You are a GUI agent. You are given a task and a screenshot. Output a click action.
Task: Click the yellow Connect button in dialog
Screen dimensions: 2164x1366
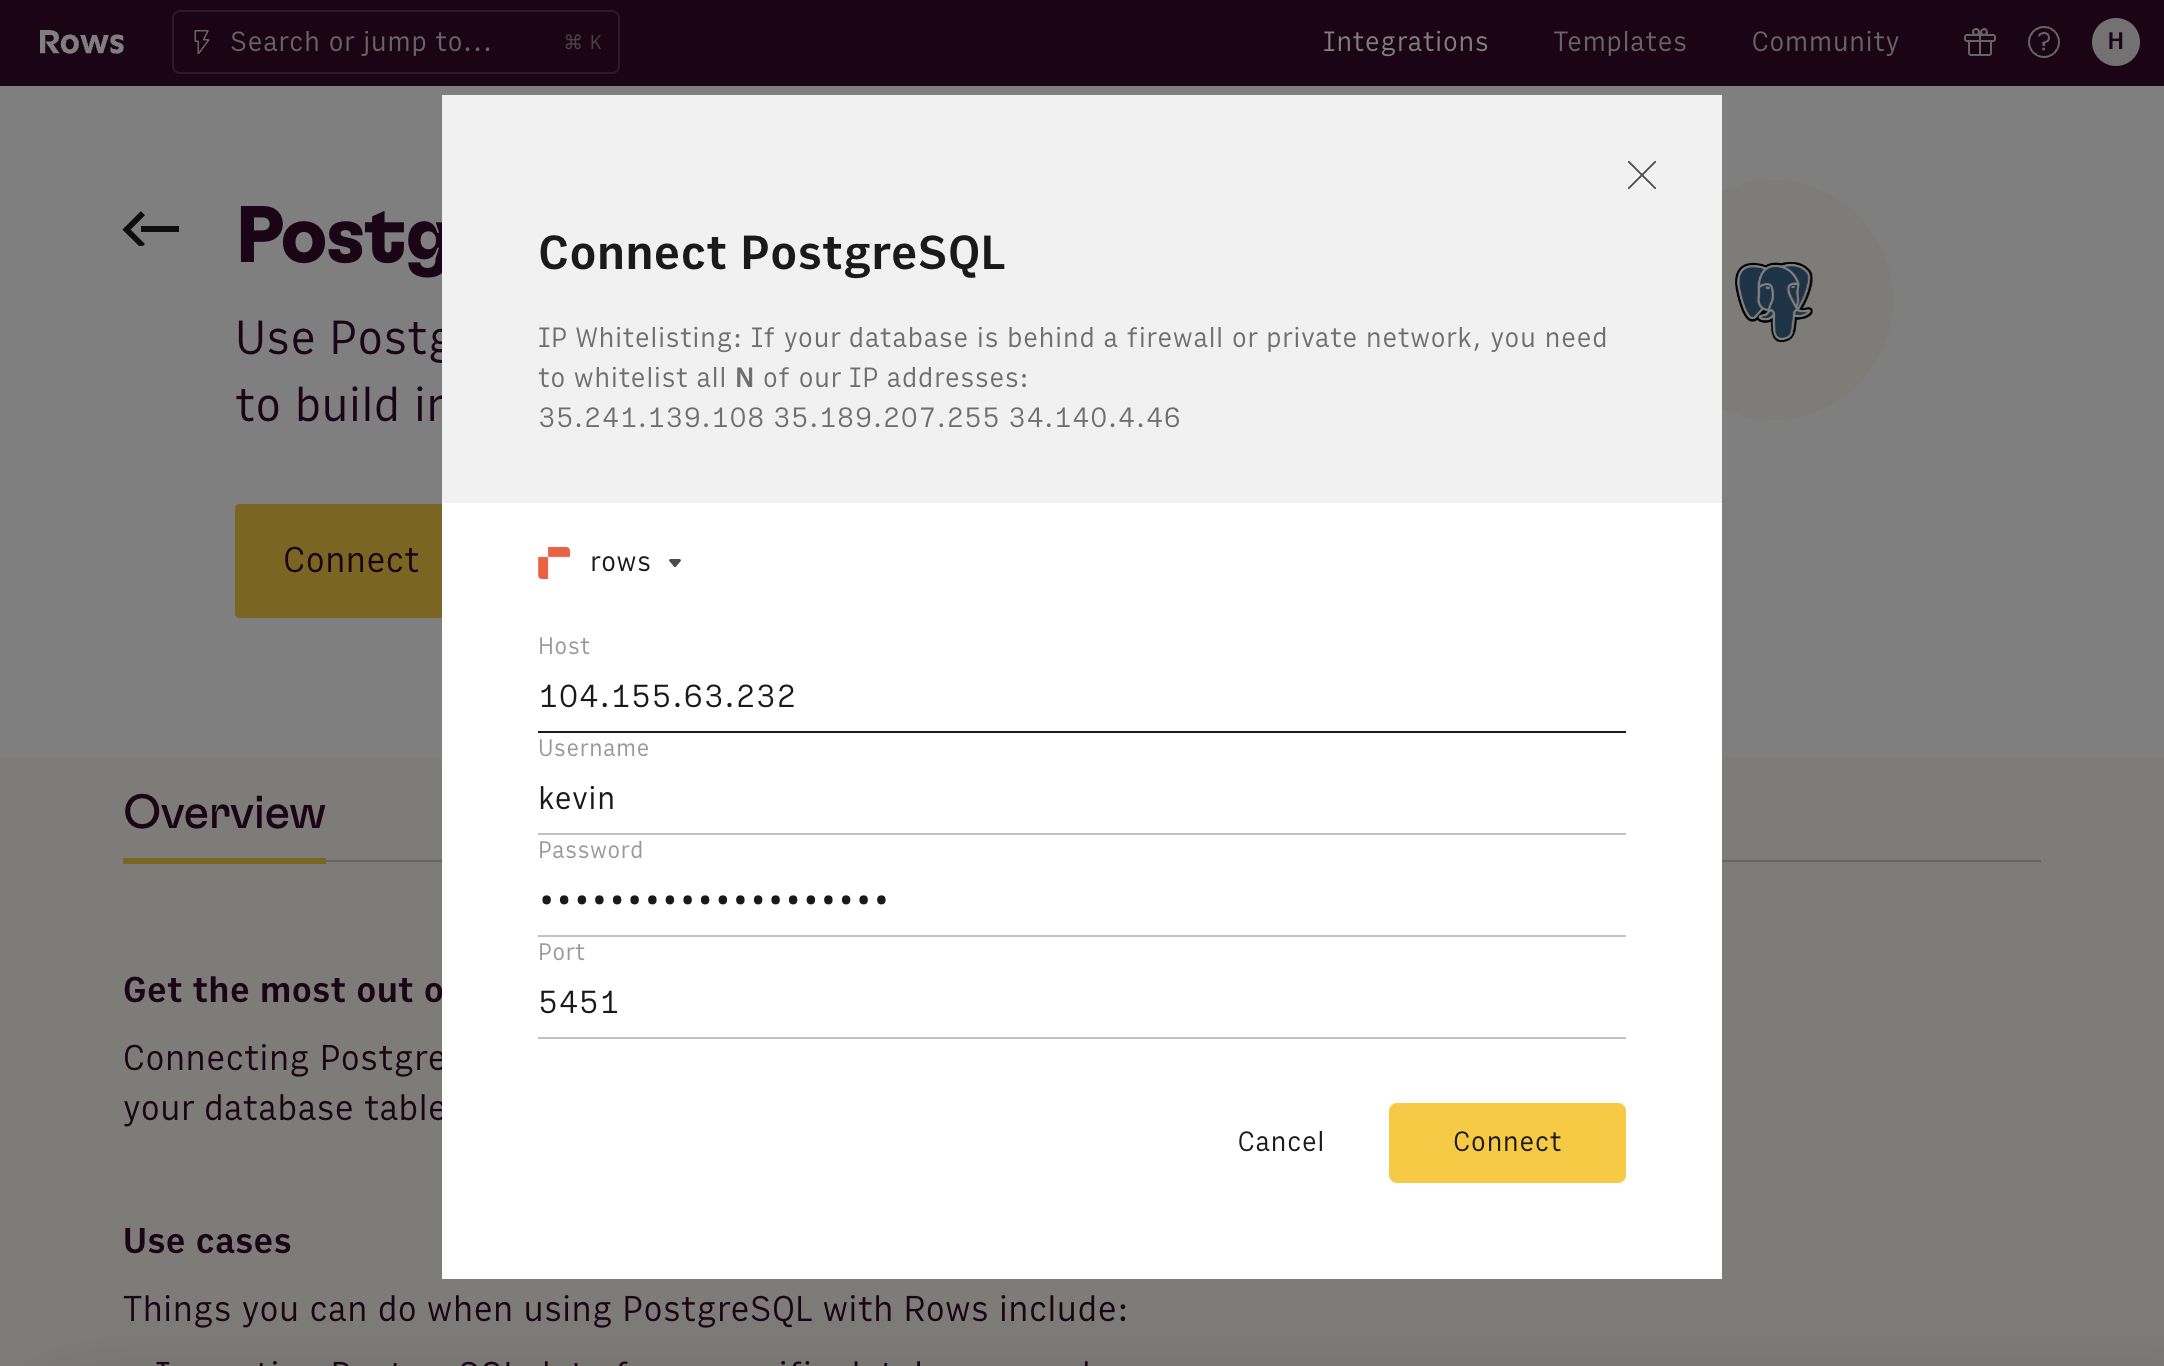point(1507,1142)
